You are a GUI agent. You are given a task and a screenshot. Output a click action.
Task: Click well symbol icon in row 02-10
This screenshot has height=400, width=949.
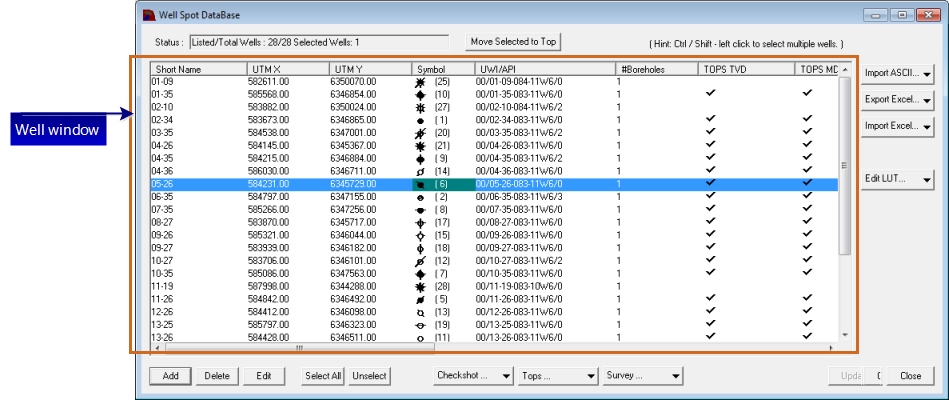coord(419,107)
